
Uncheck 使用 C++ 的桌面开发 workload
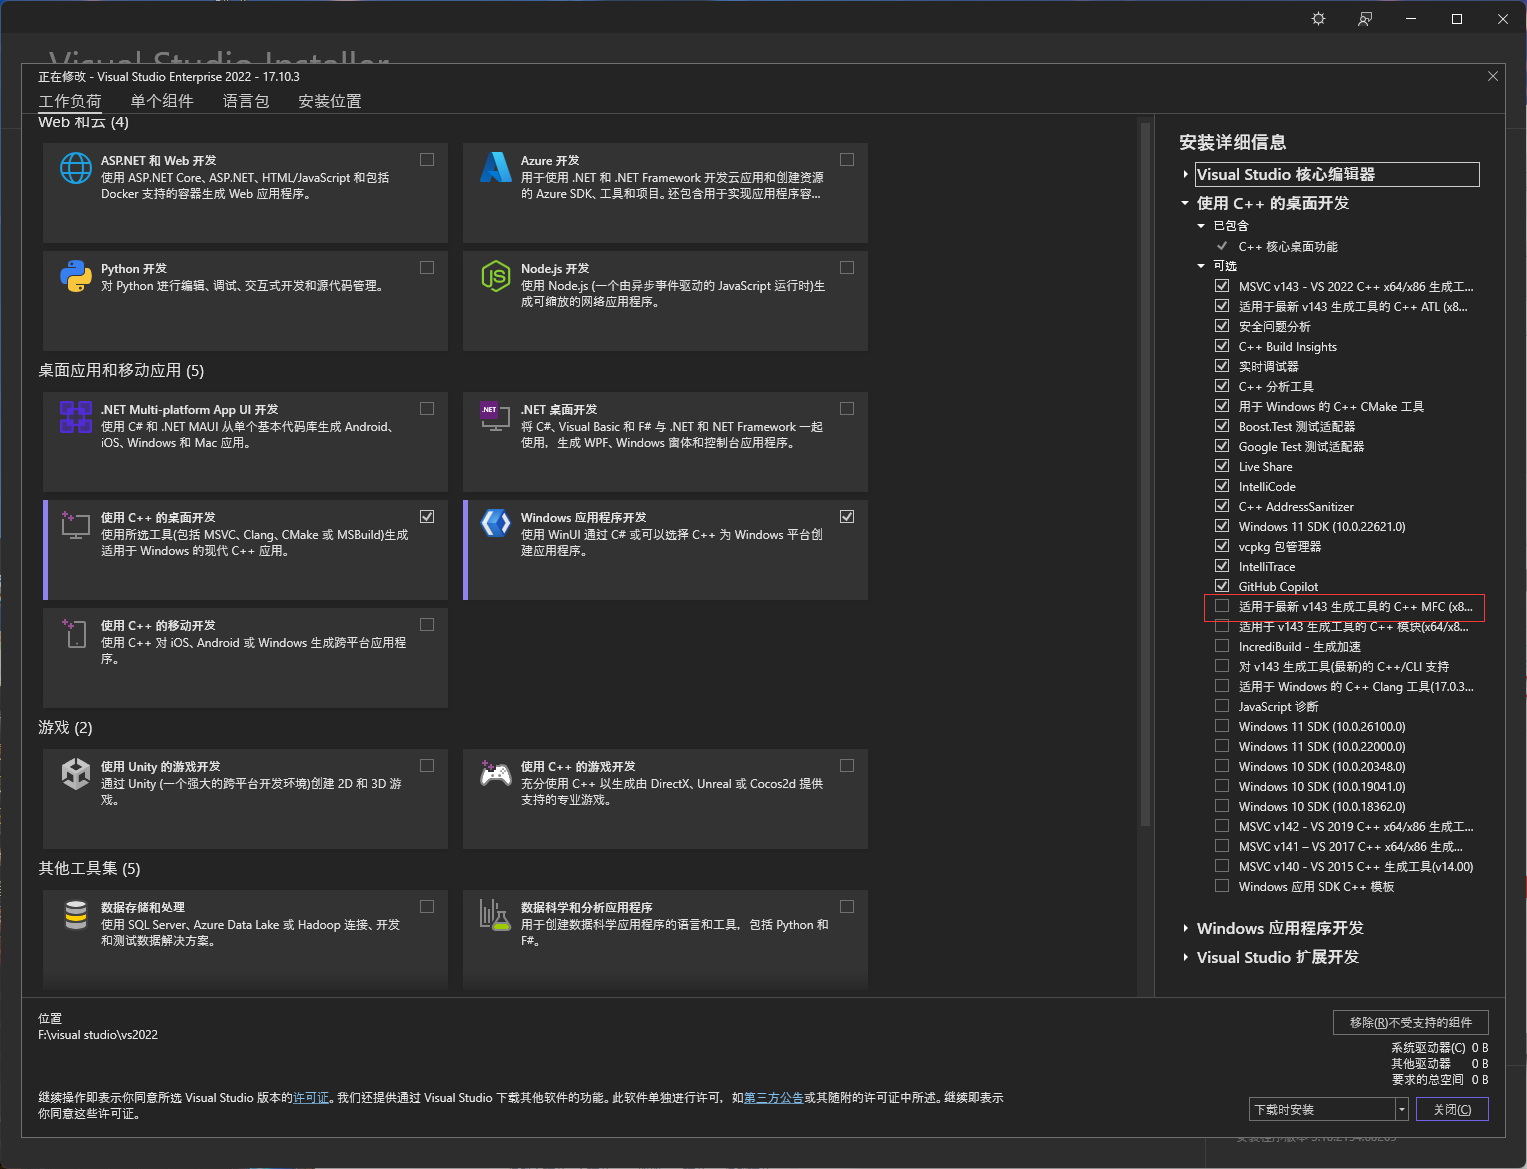427,516
